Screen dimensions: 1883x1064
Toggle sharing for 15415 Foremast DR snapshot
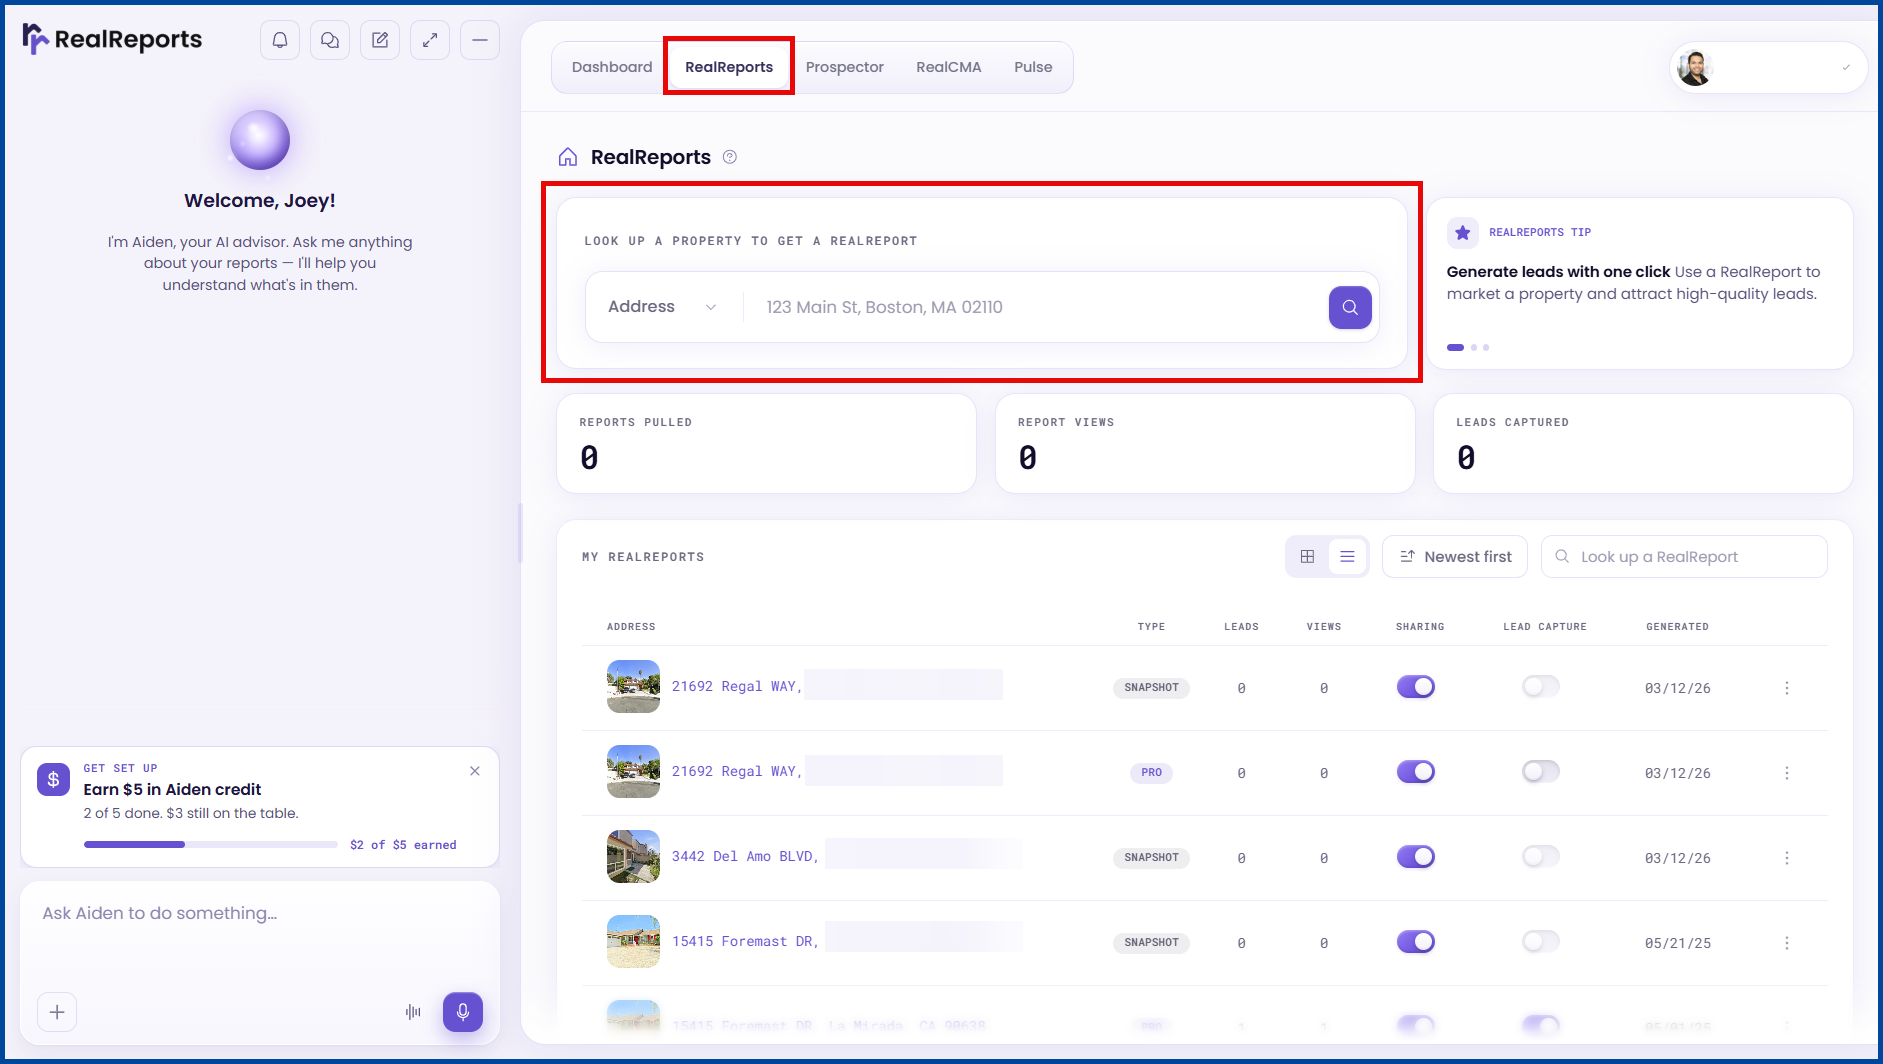click(1416, 942)
